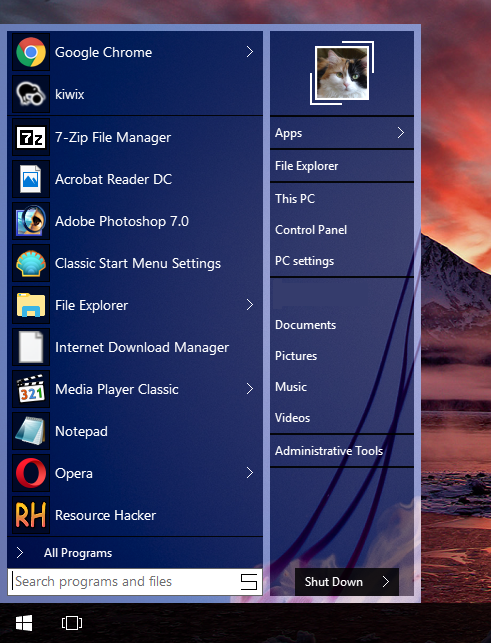Open This PC

coord(342,198)
